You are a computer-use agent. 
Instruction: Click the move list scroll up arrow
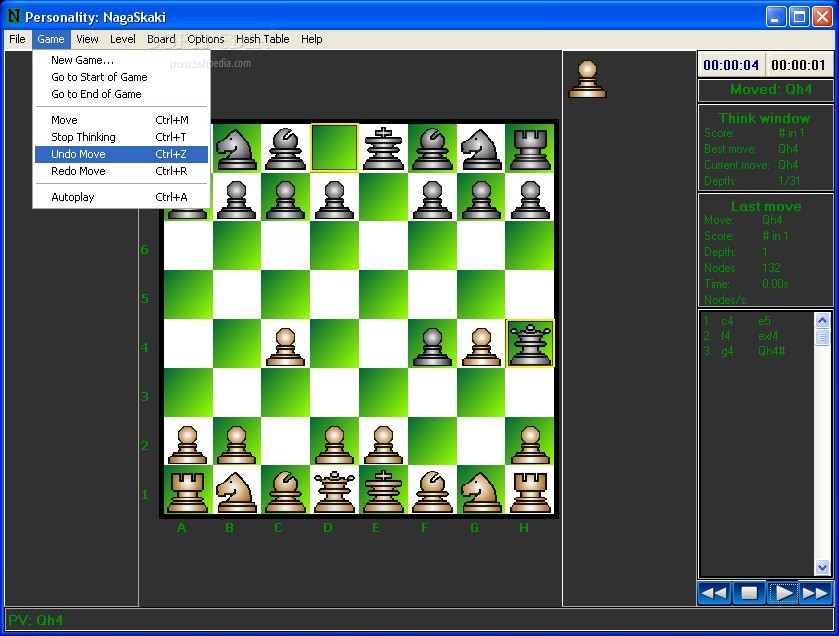[x=822, y=320]
